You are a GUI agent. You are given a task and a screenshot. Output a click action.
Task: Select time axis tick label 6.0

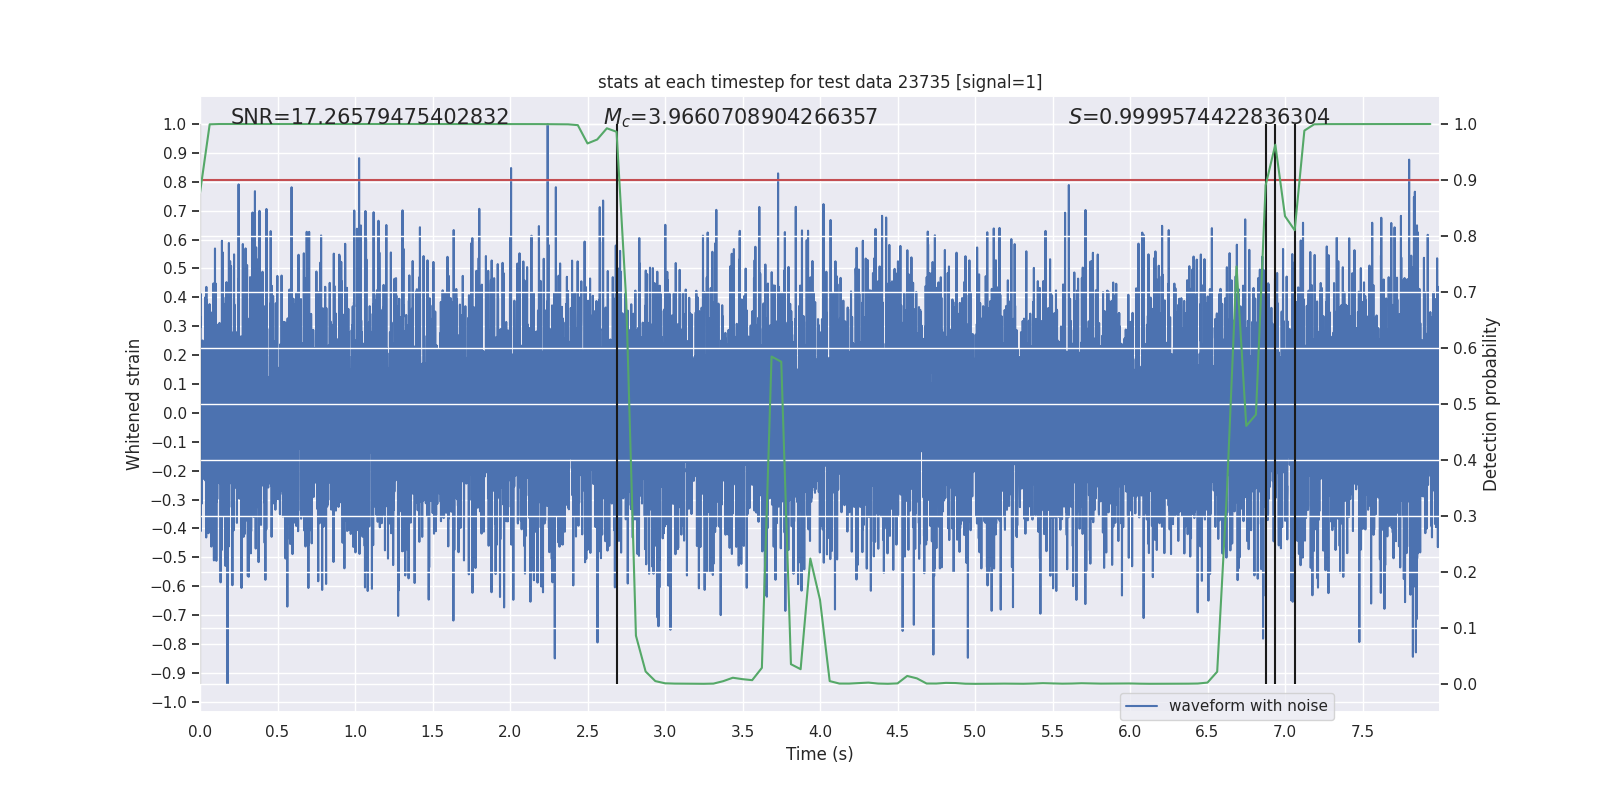coord(1130,731)
